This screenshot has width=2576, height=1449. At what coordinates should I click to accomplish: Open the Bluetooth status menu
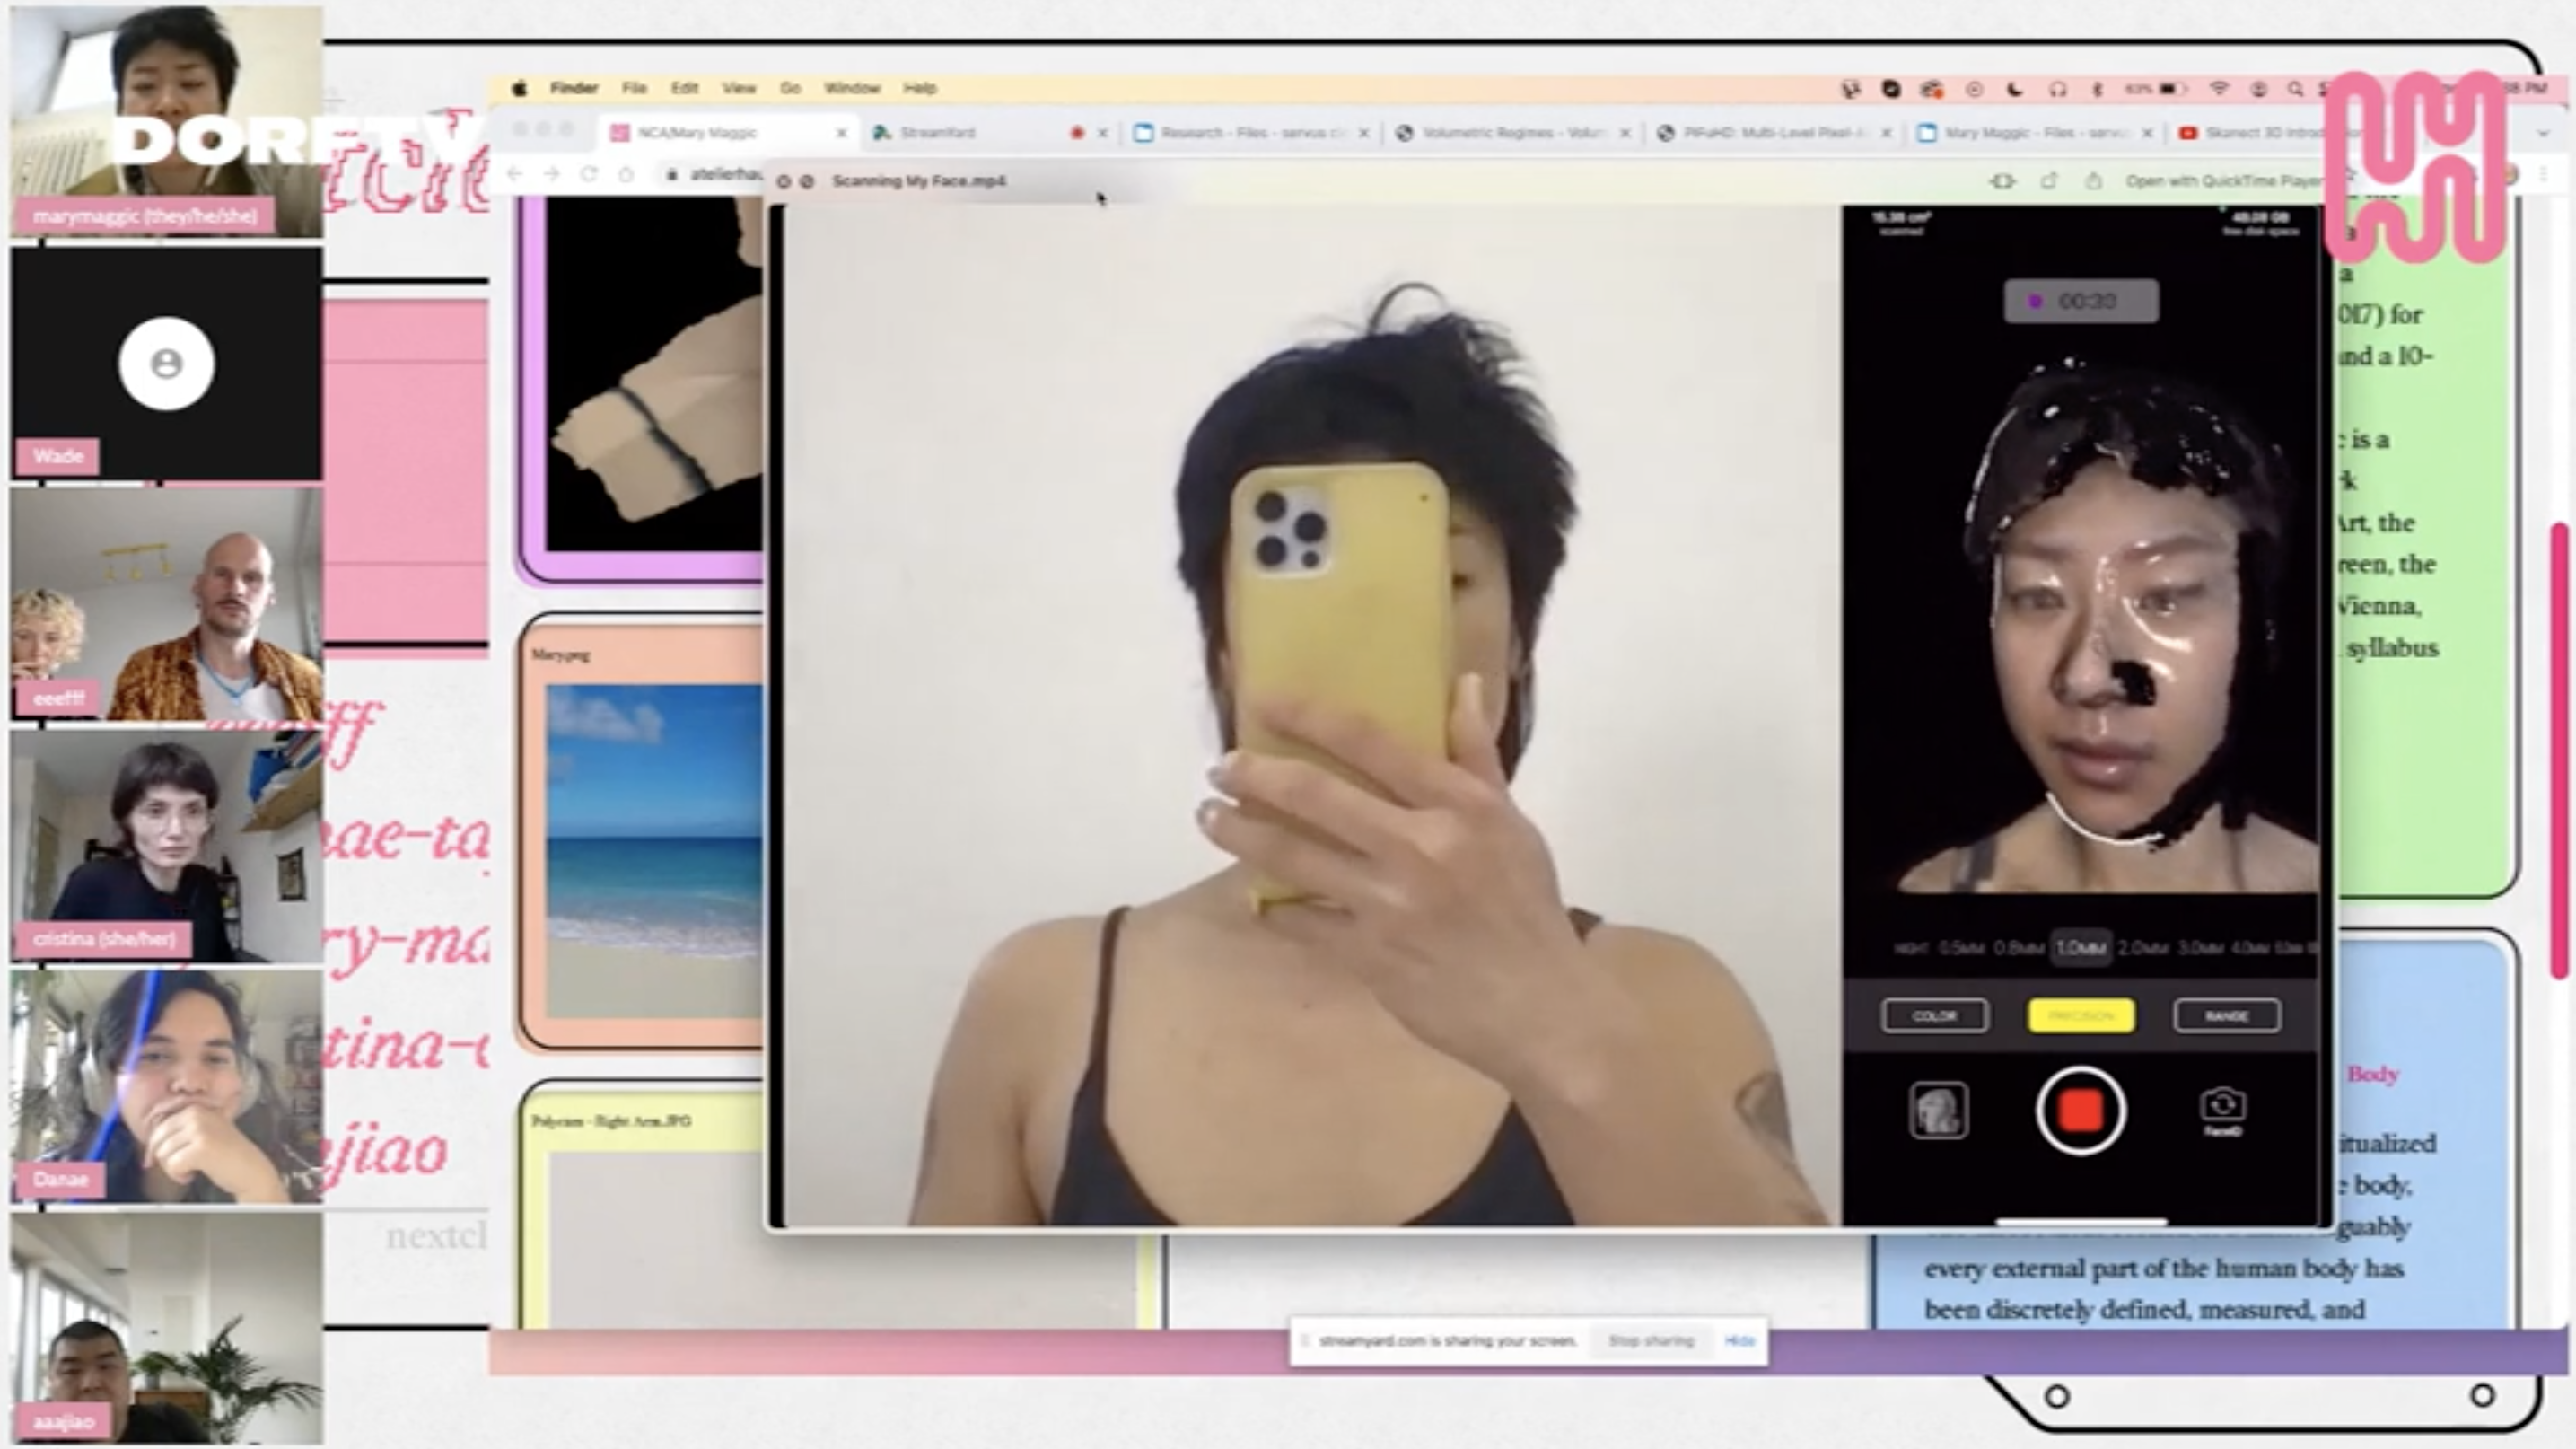(2097, 89)
